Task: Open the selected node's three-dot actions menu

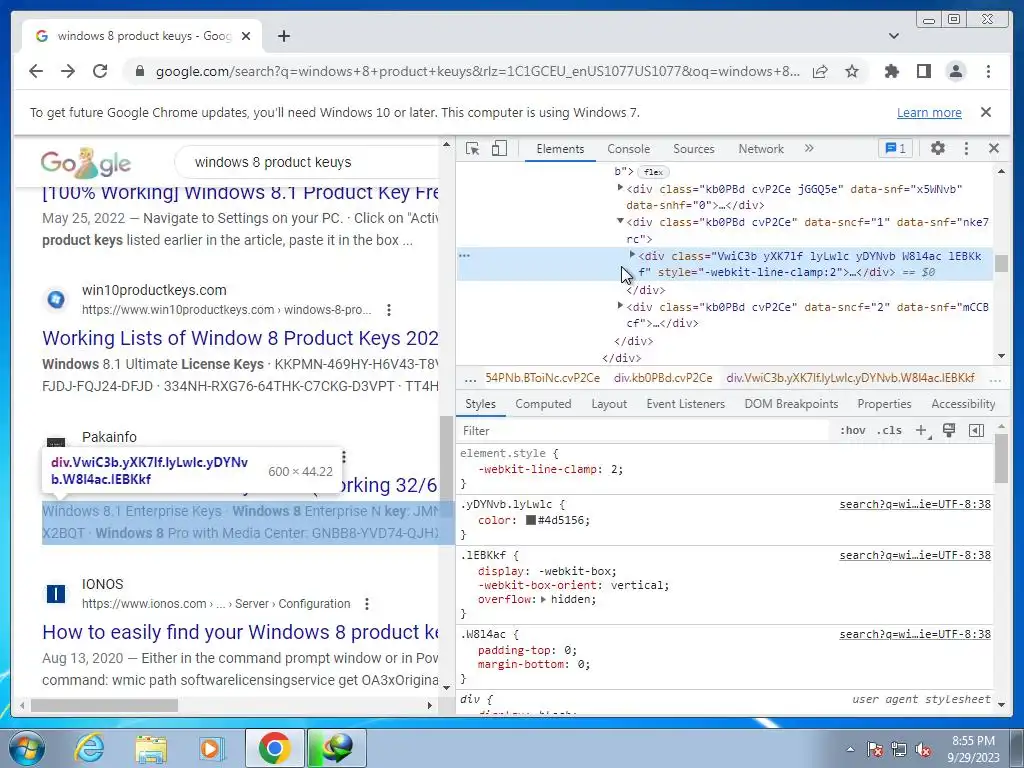Action: pos(464,255)
